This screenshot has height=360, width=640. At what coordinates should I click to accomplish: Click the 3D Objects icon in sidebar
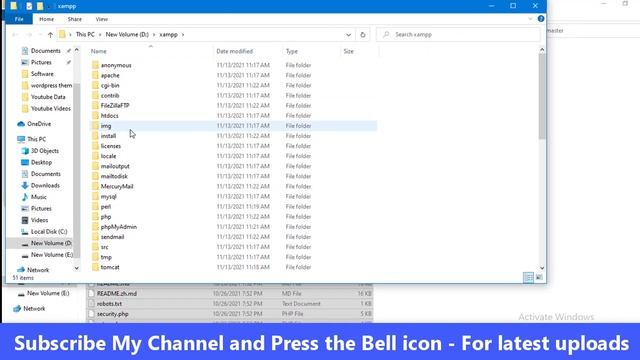tap(25, 151)
